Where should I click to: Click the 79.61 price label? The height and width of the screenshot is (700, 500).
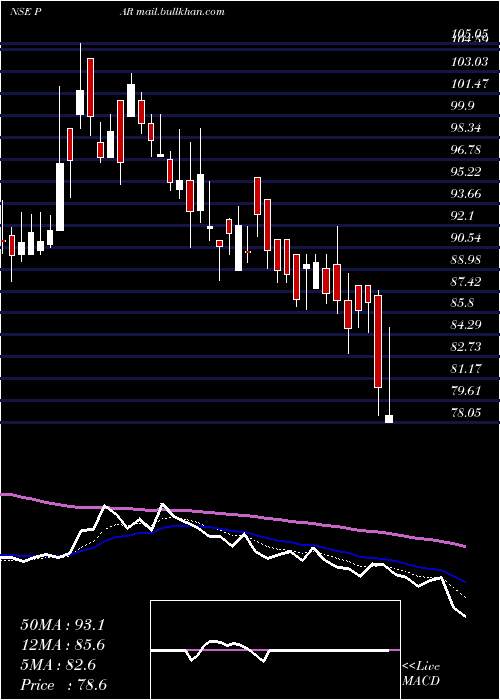(466, 391)
